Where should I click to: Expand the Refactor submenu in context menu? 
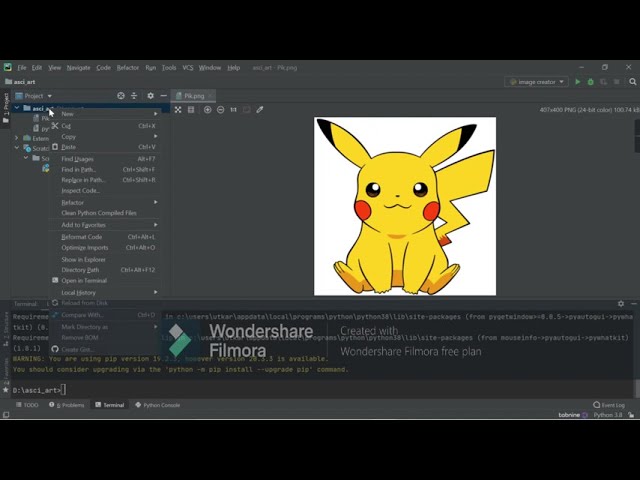tap(104, 202)
